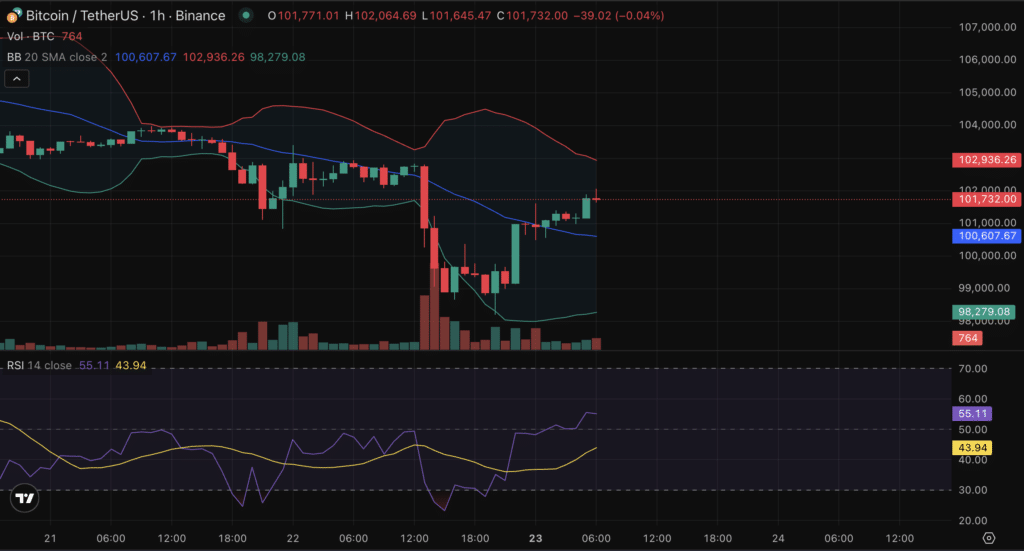Click the 107,000.00 price scale value
The image size is (1024, 551).
(987, 27)
